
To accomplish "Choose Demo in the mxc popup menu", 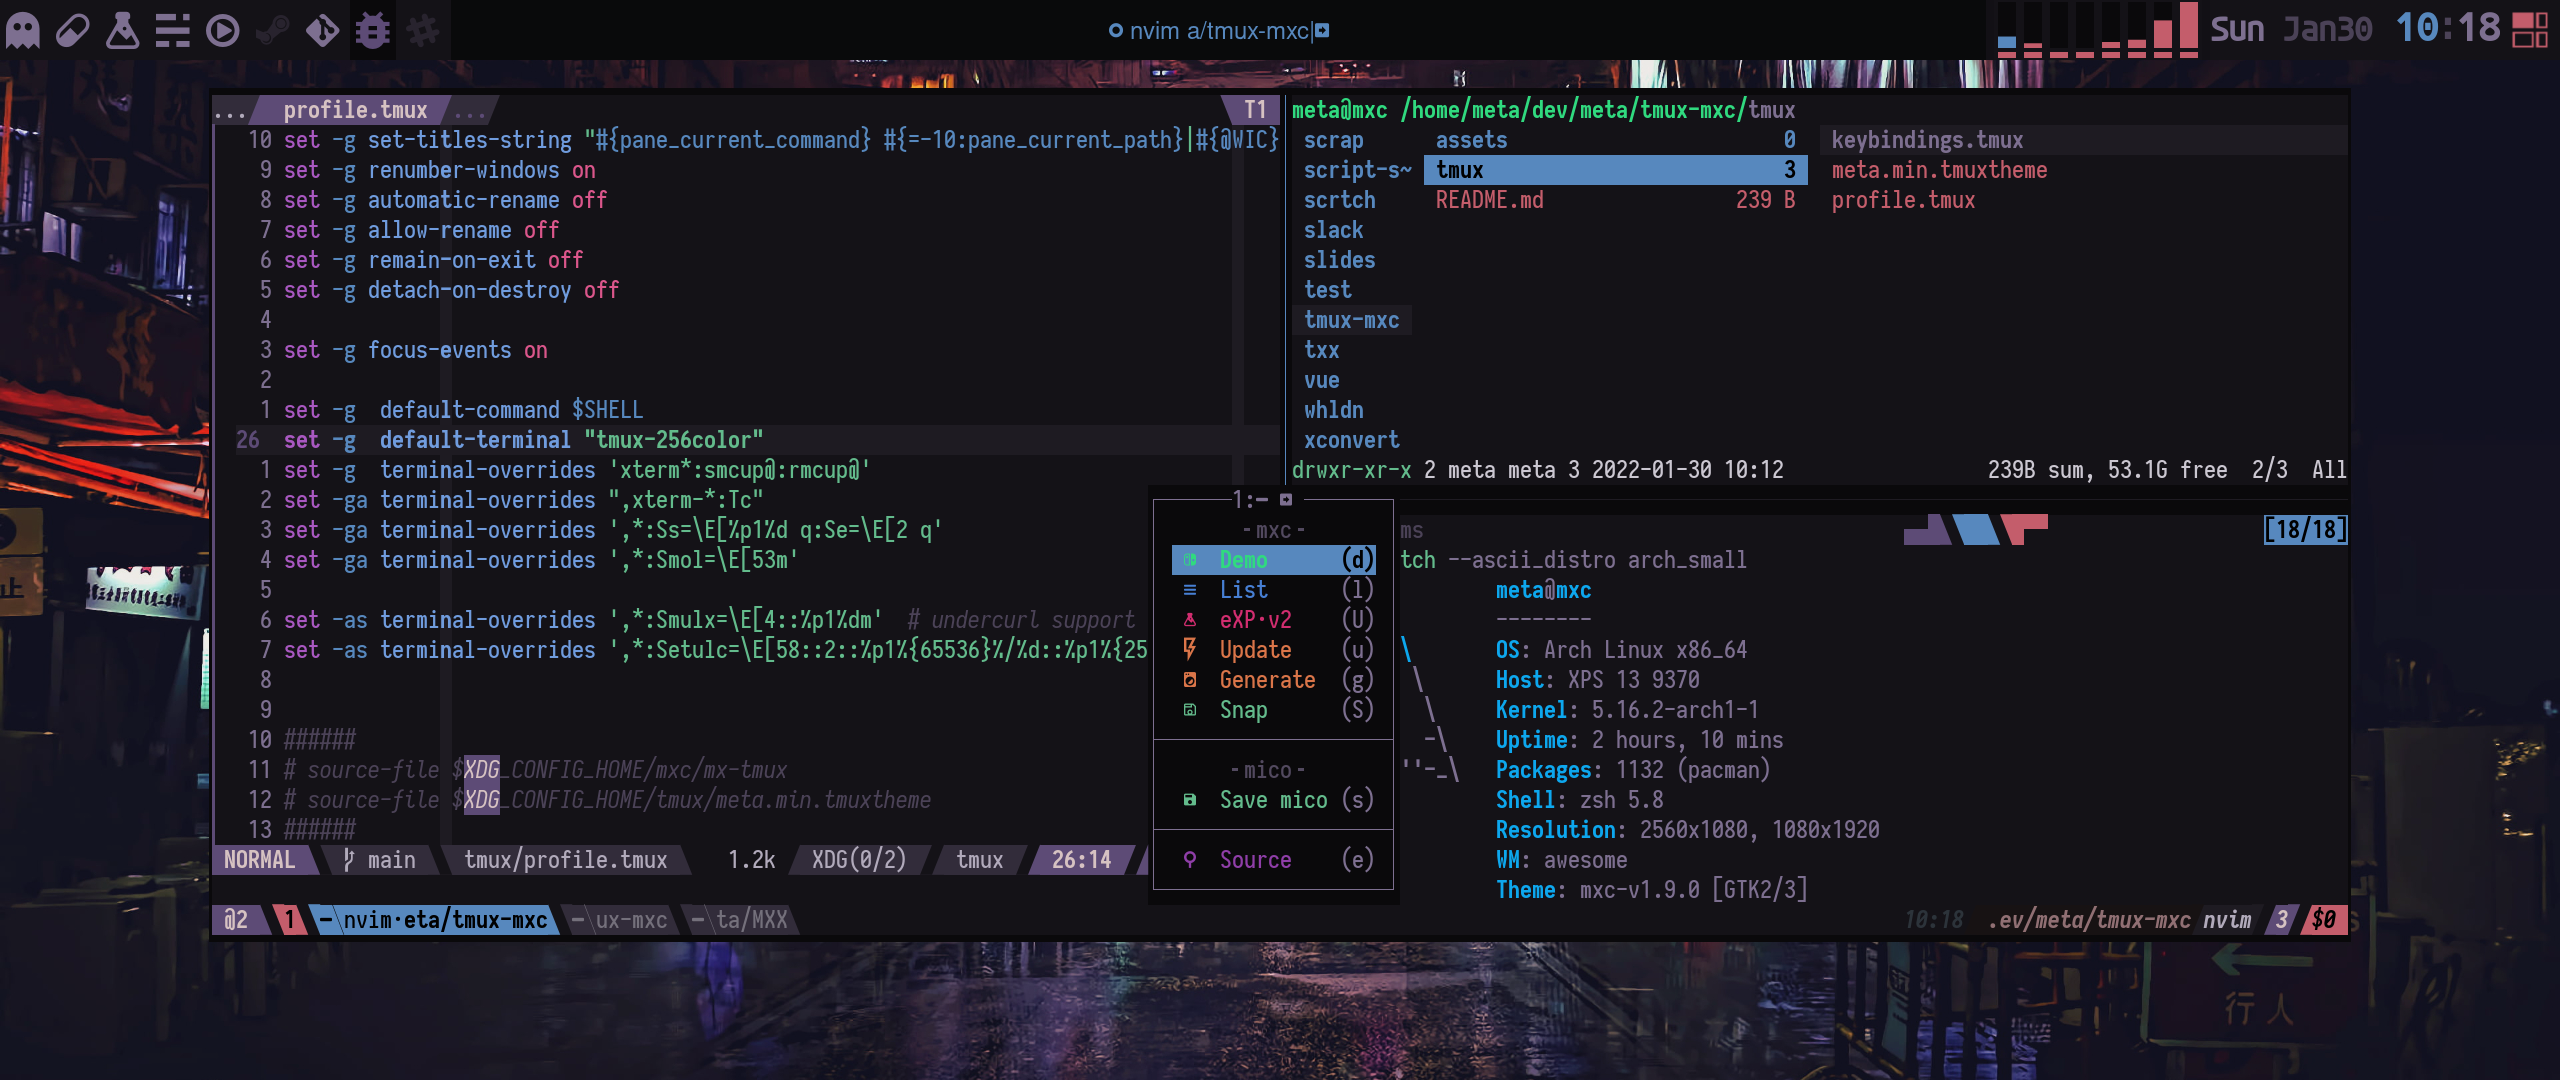I will click(1272, 560).
